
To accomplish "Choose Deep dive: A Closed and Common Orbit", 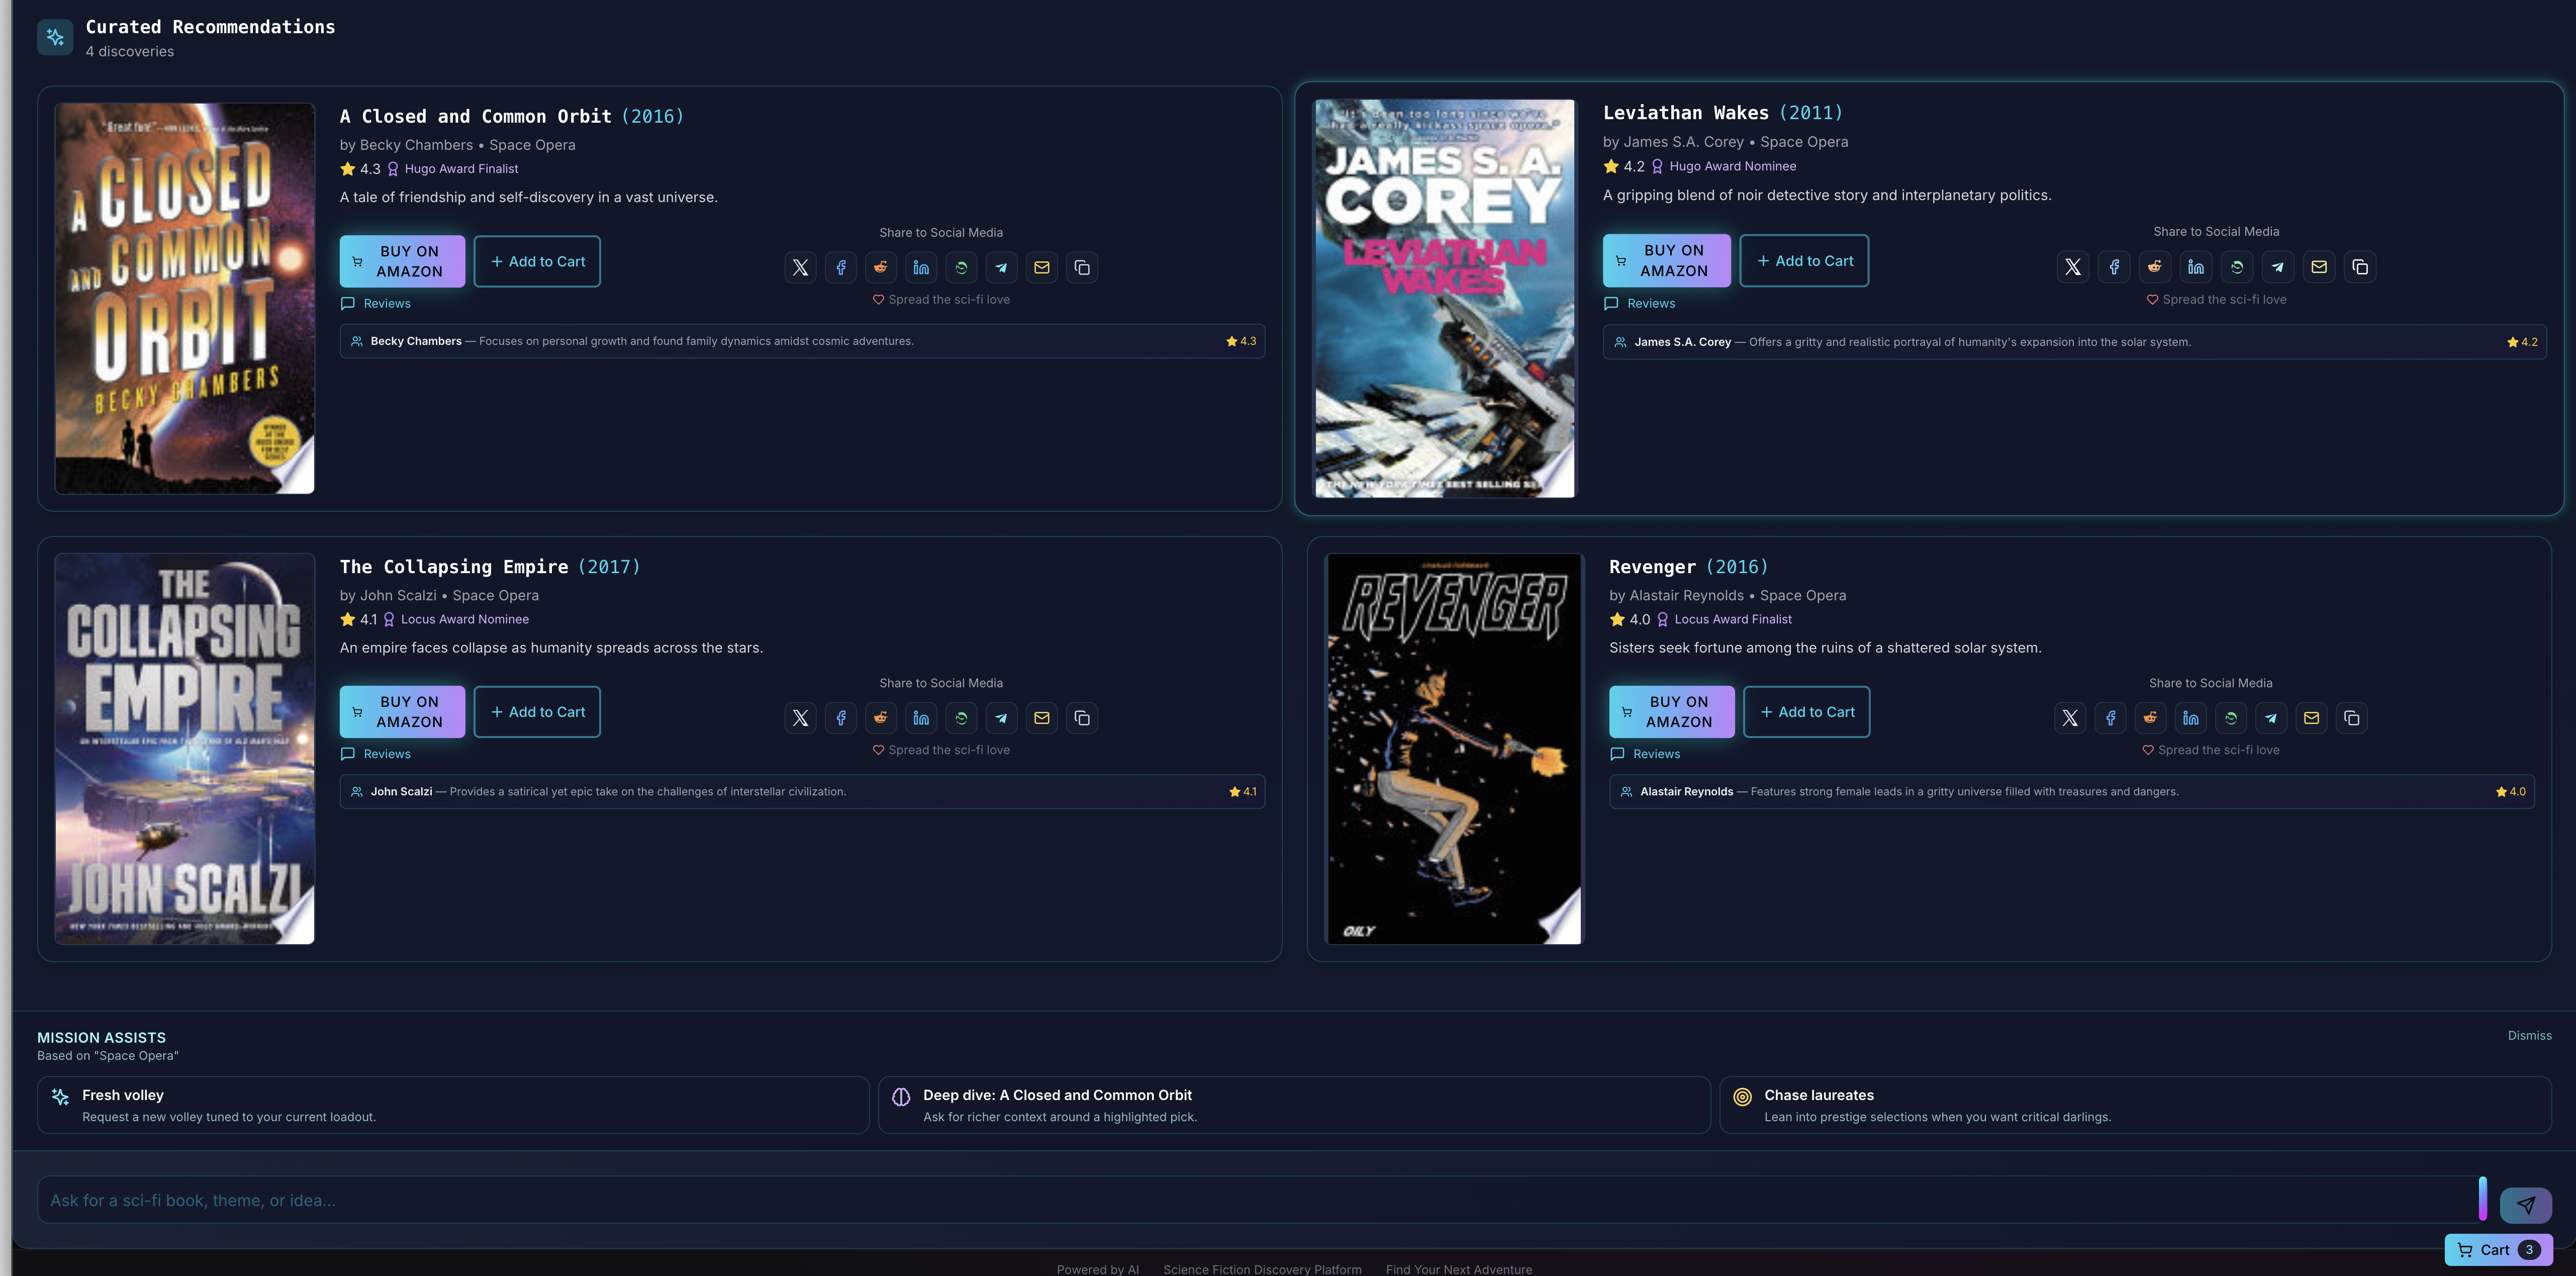I will [1294, 1105].
